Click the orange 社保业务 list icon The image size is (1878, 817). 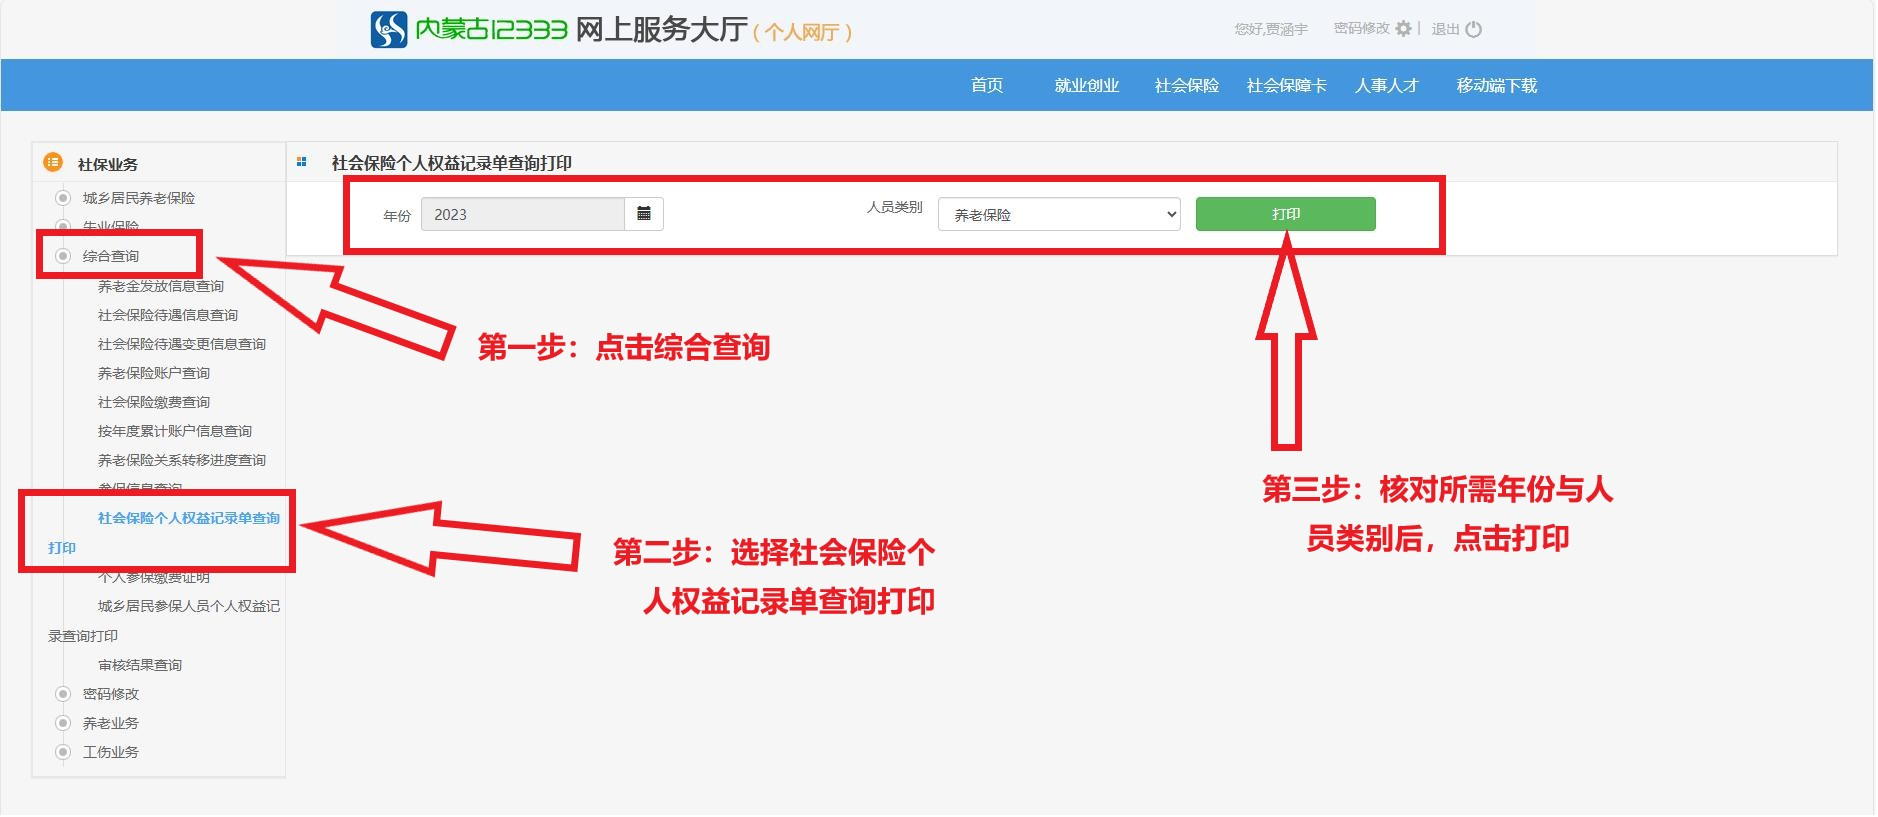[53, 162]
